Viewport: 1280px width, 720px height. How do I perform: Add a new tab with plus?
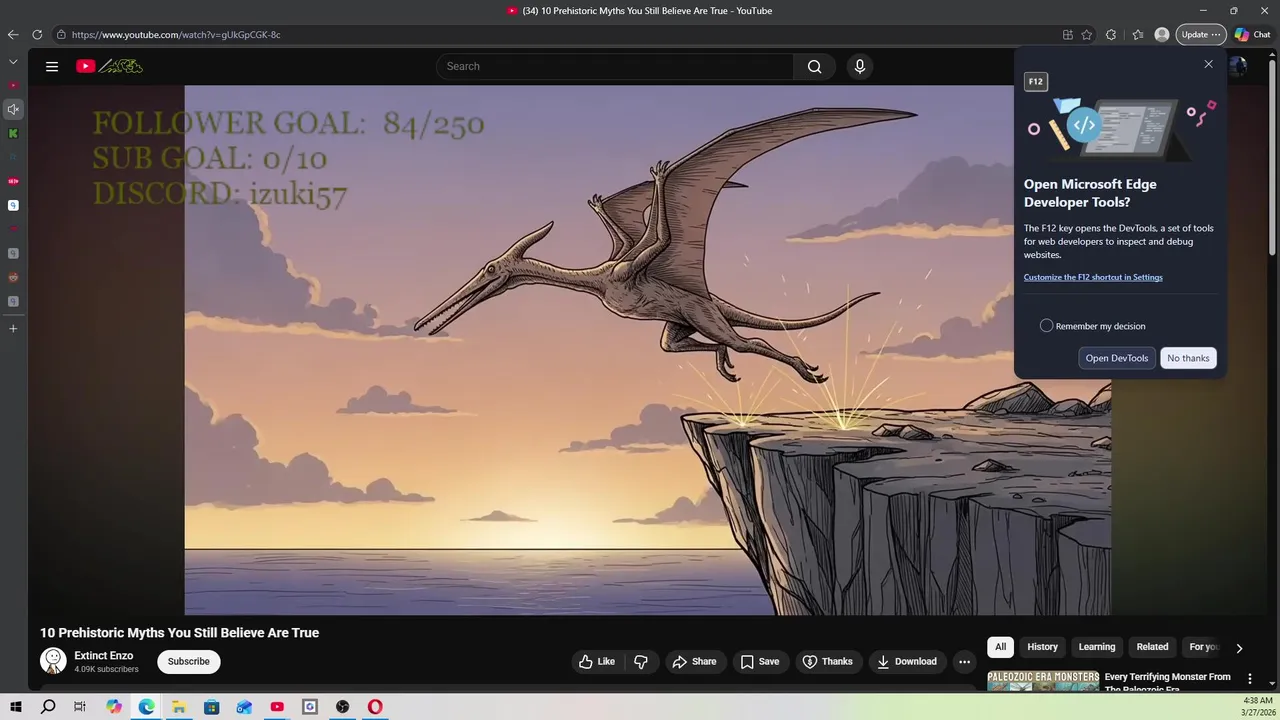click(x=13, y=328)
